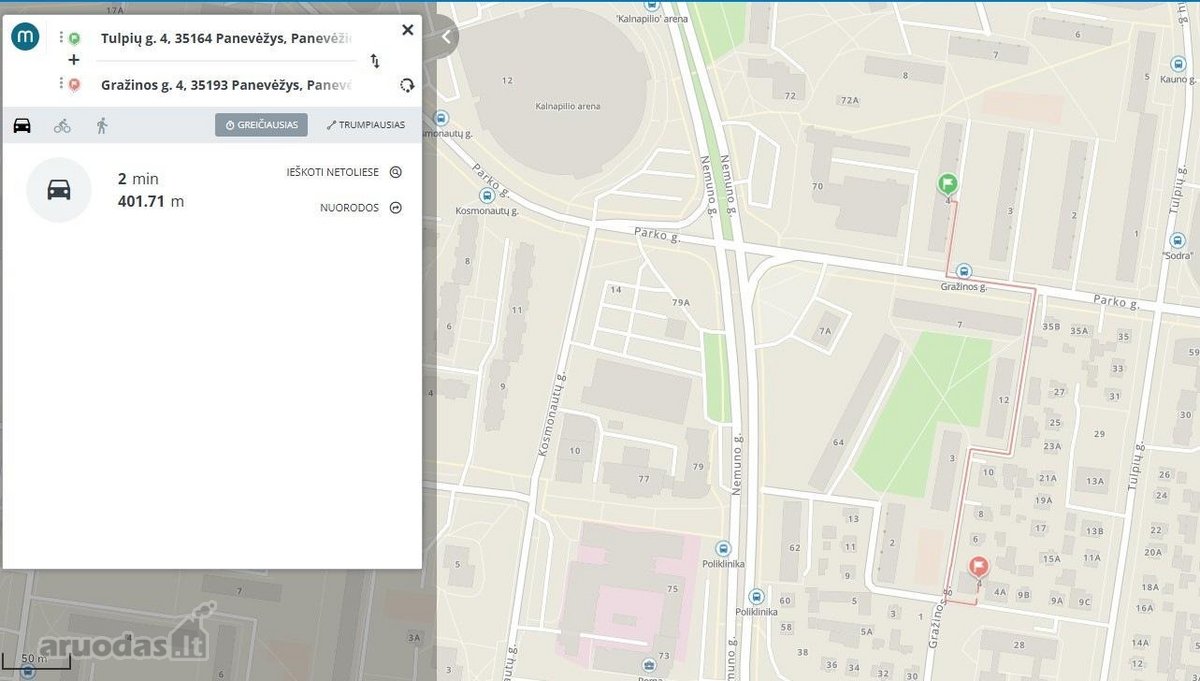Image resolution: width=1200 pixels, height=681 pixels.
Task: Open Ieškoti netoliese nearby search
Action: pyautogui.click(x=344, y=172)
